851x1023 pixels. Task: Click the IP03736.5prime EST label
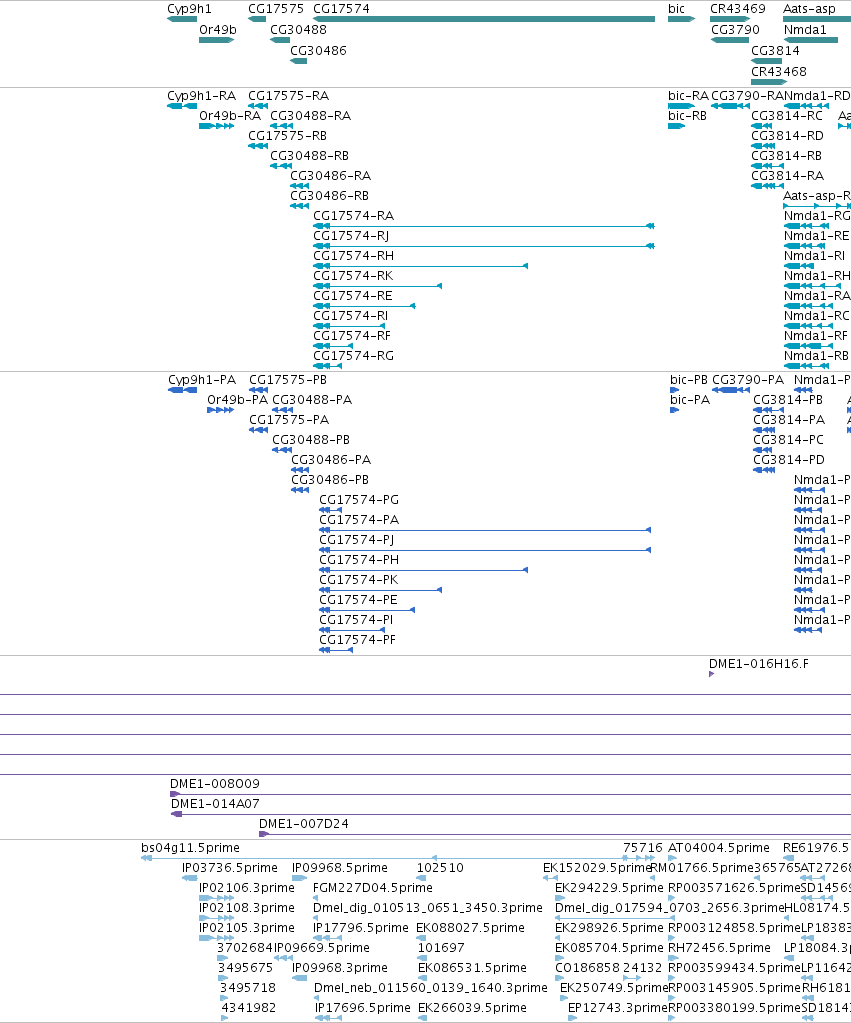(x=230, y=868)
